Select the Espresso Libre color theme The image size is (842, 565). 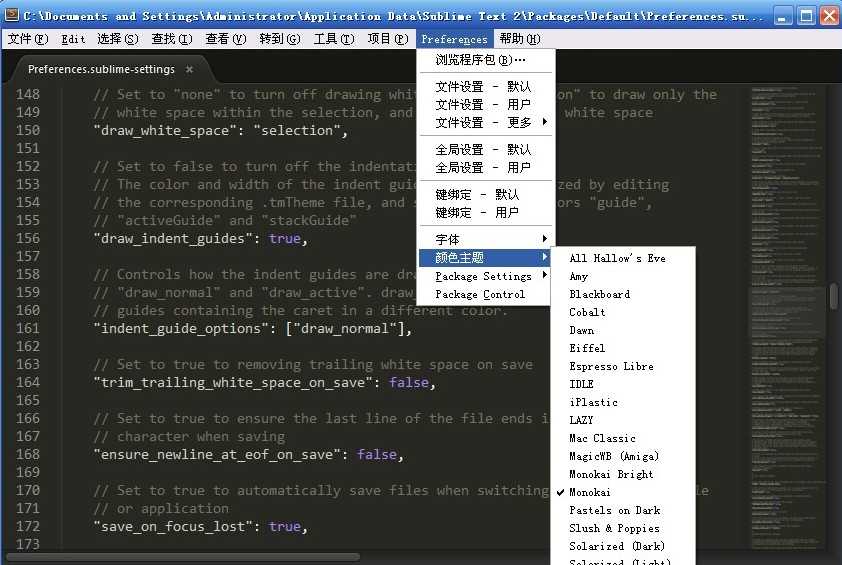(623, 366)
